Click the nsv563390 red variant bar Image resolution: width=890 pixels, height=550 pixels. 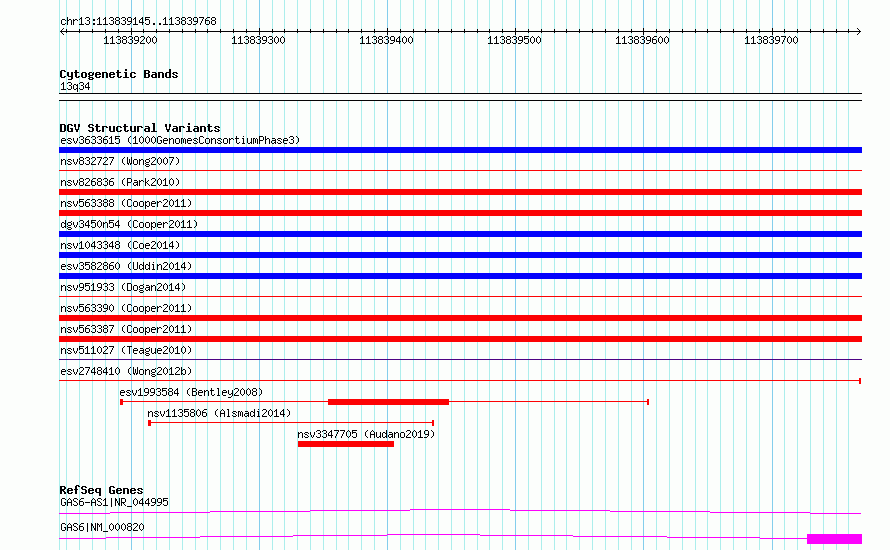click(460, 318)
